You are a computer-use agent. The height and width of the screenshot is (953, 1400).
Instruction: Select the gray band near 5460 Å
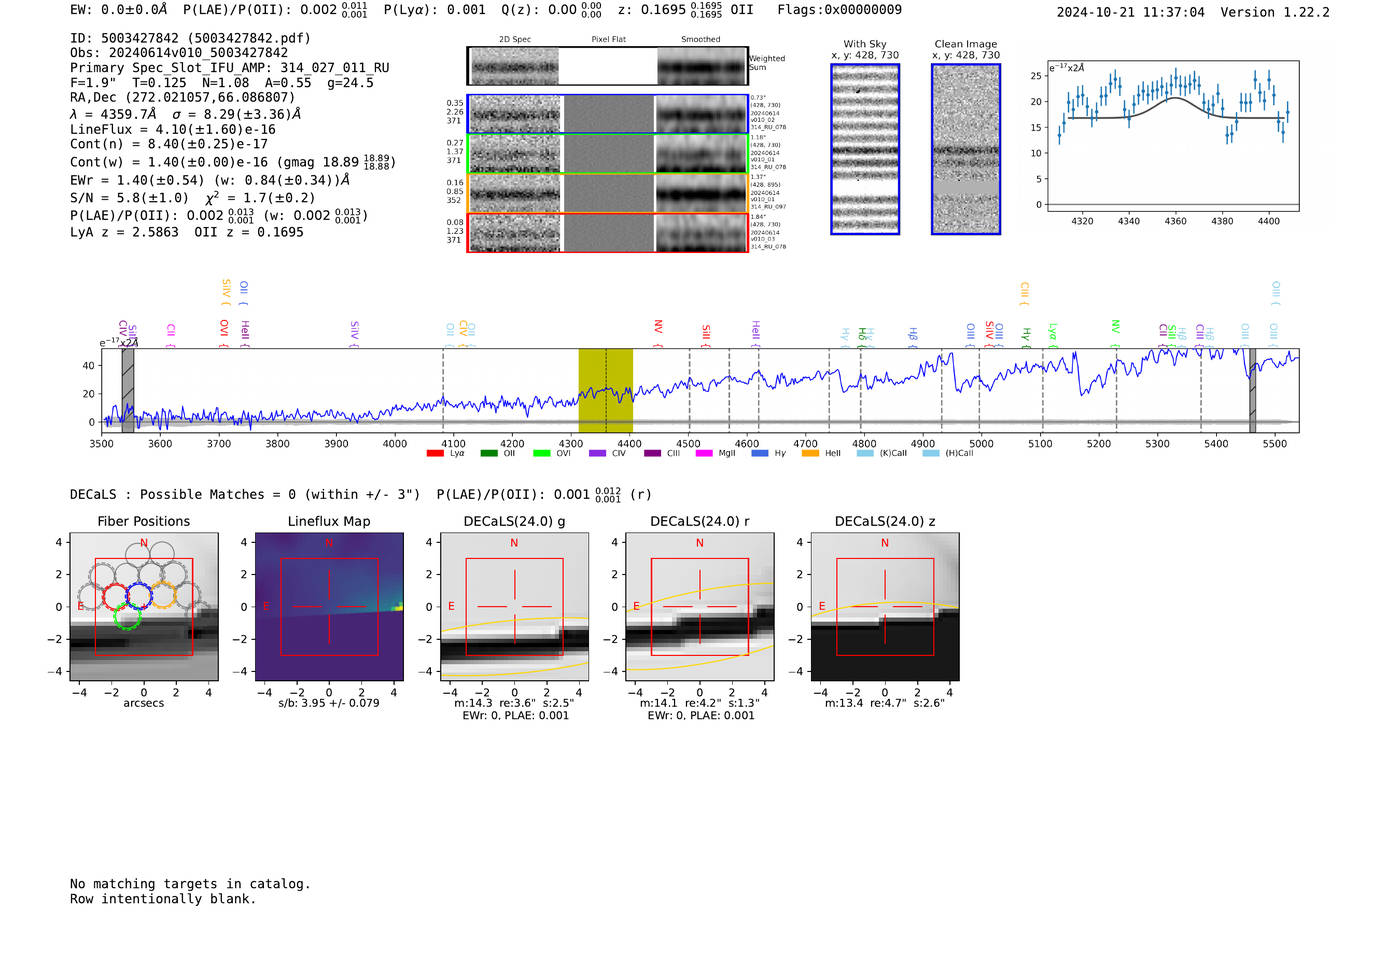1252,390
